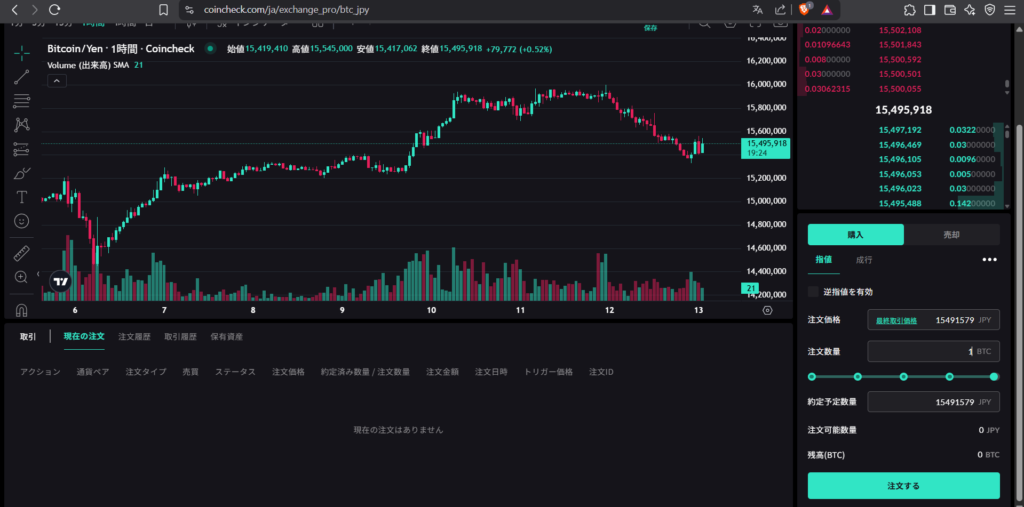Open the 取引 tab
Viewport: 1024px width, 507px height.
tap(28, 336)
